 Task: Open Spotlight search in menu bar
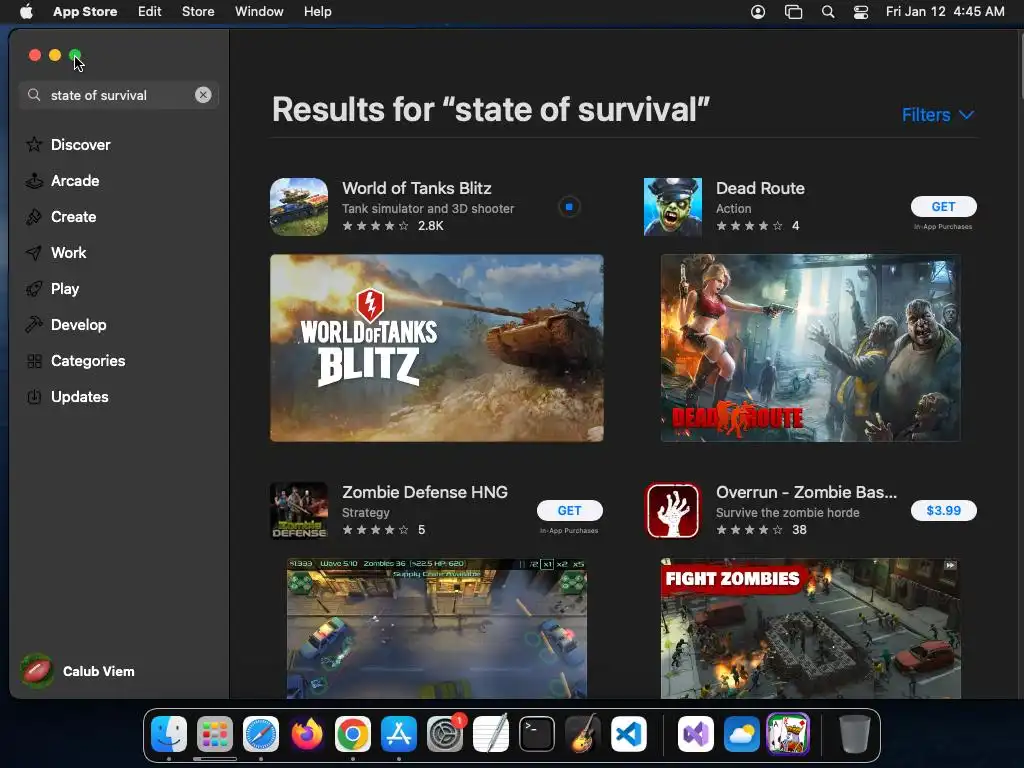(x=827, y=12)
